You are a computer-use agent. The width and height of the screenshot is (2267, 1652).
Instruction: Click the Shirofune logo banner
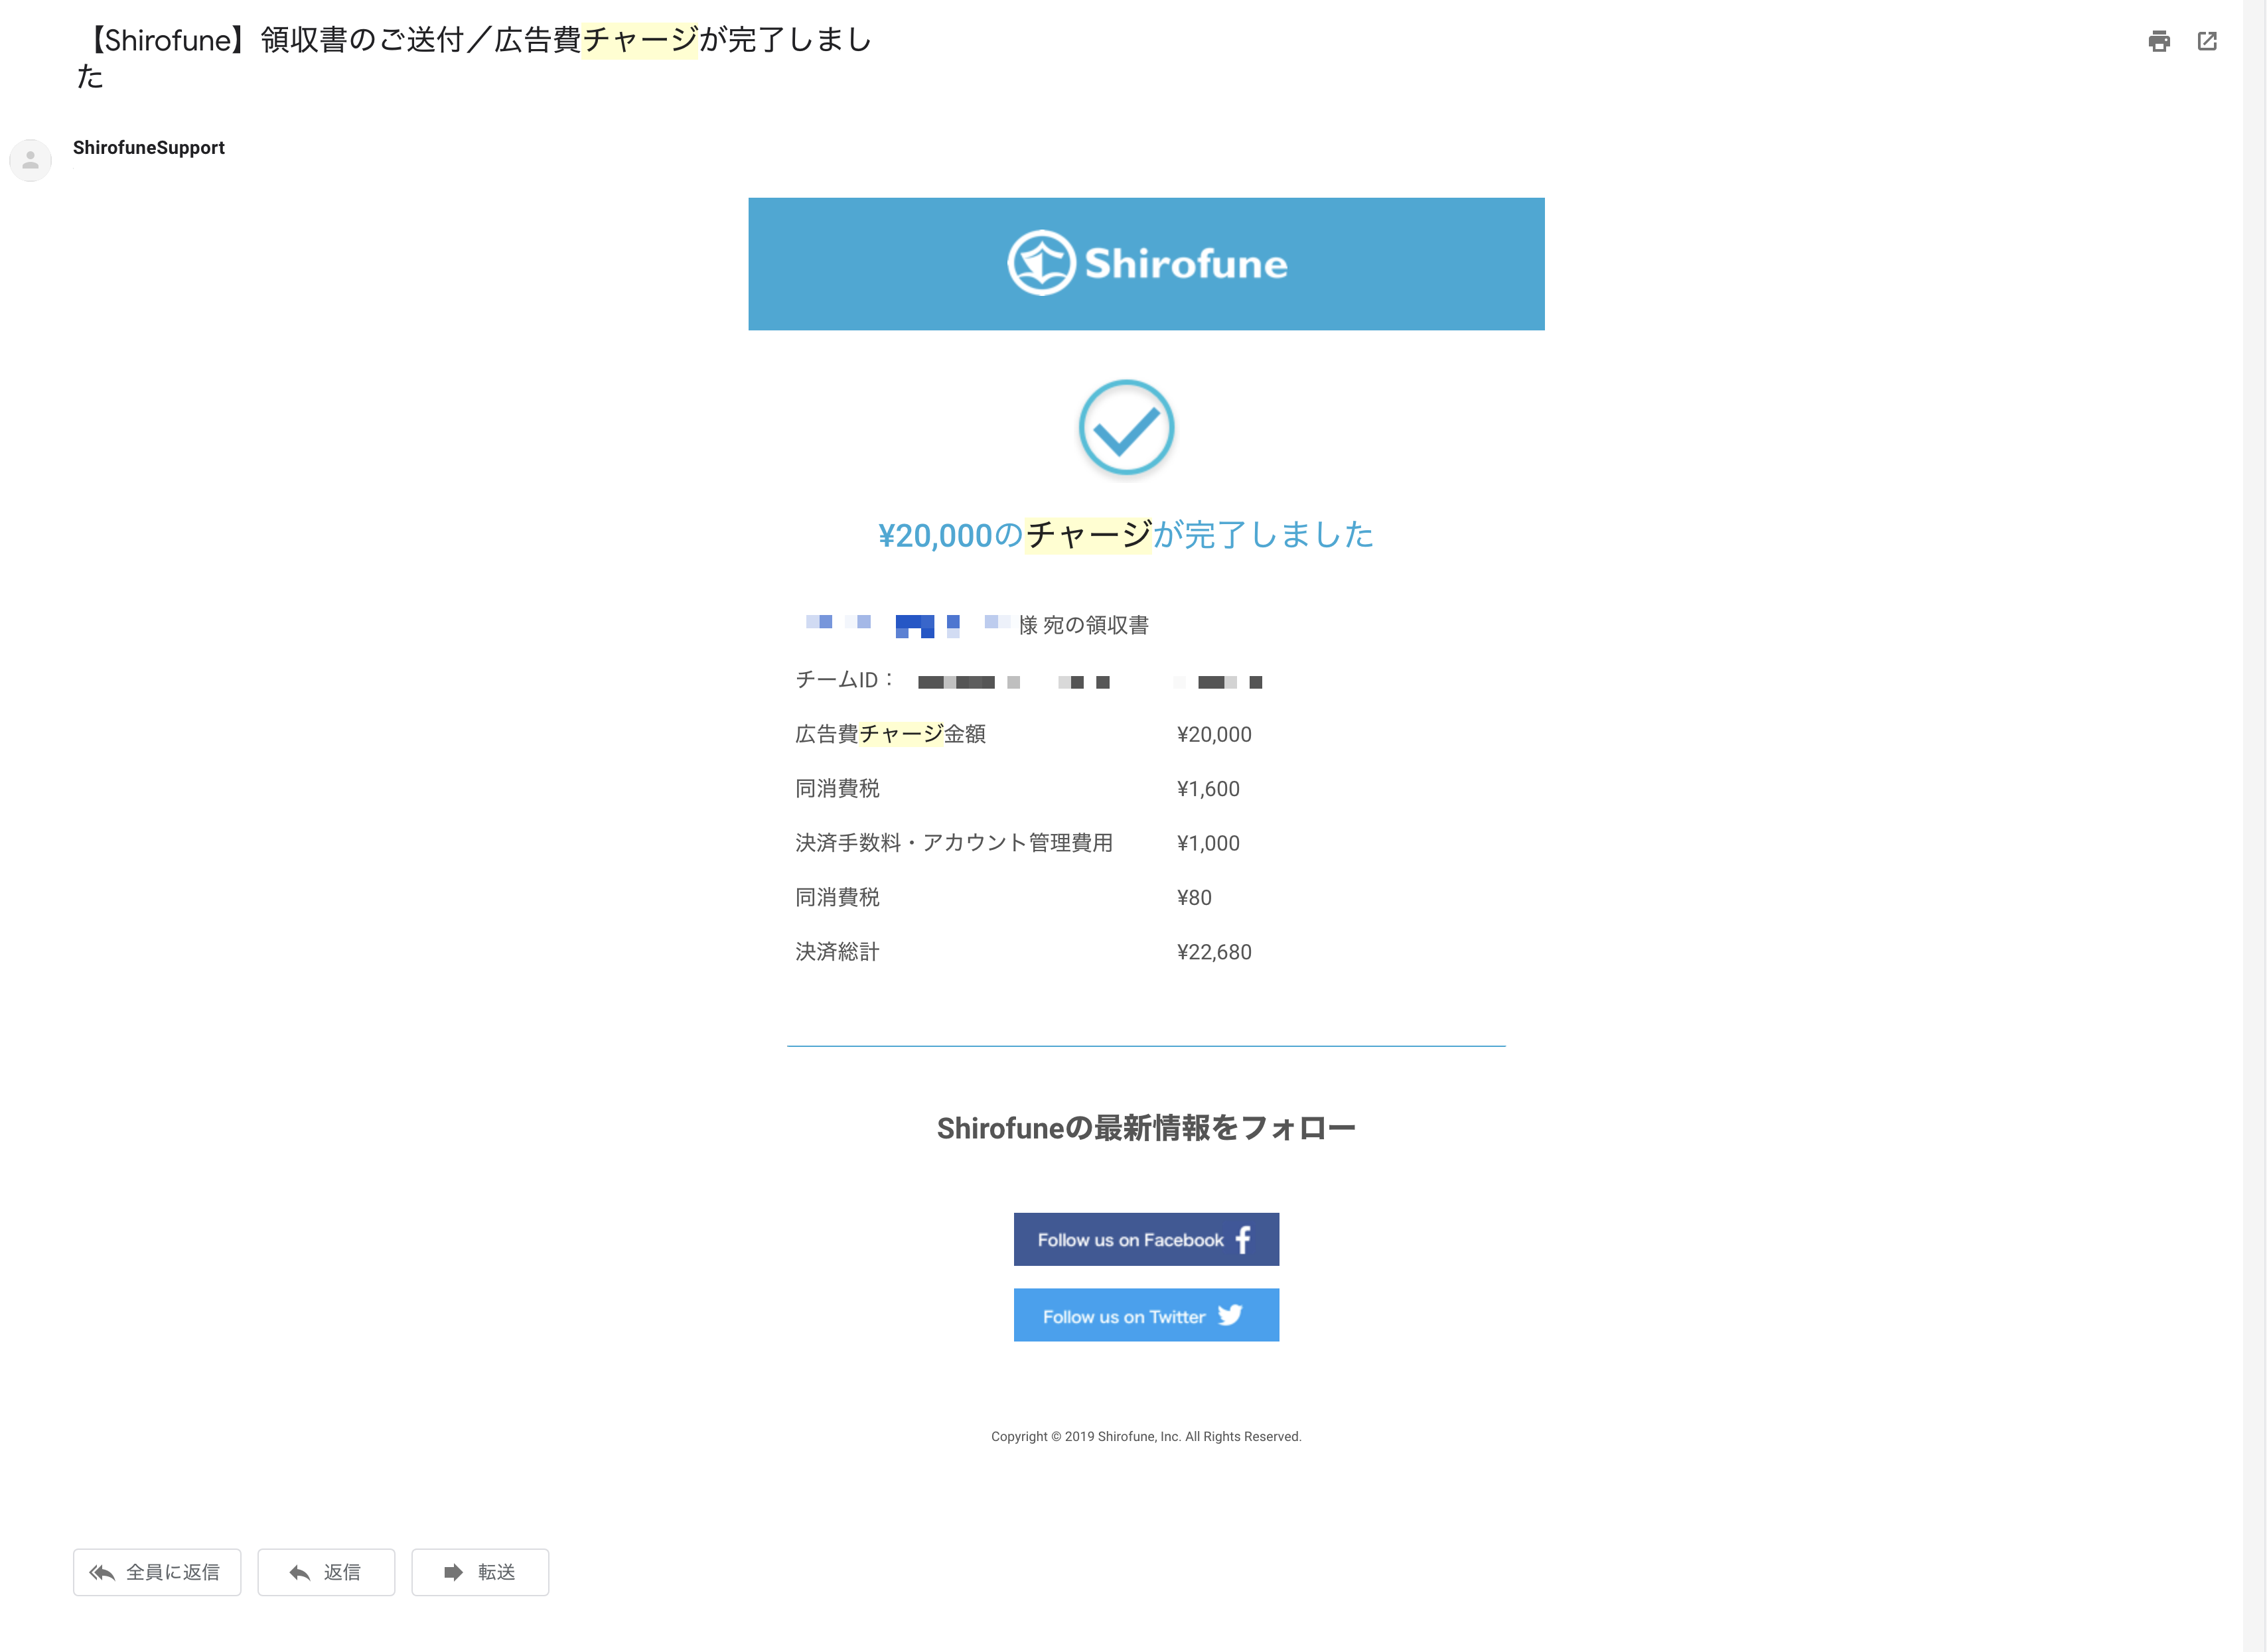click(1146, 264)
